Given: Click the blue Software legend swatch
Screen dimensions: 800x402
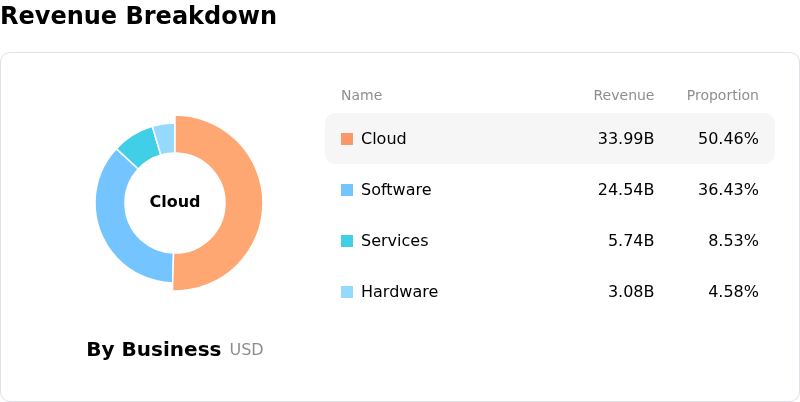Looking at the screenshot, I should click(347, 190).
